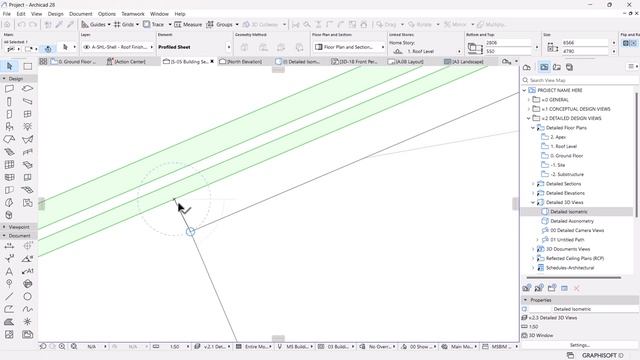Viewport: 640px width, 360px height.
Task: Select the Roof tool
Action: coord(9,139)
